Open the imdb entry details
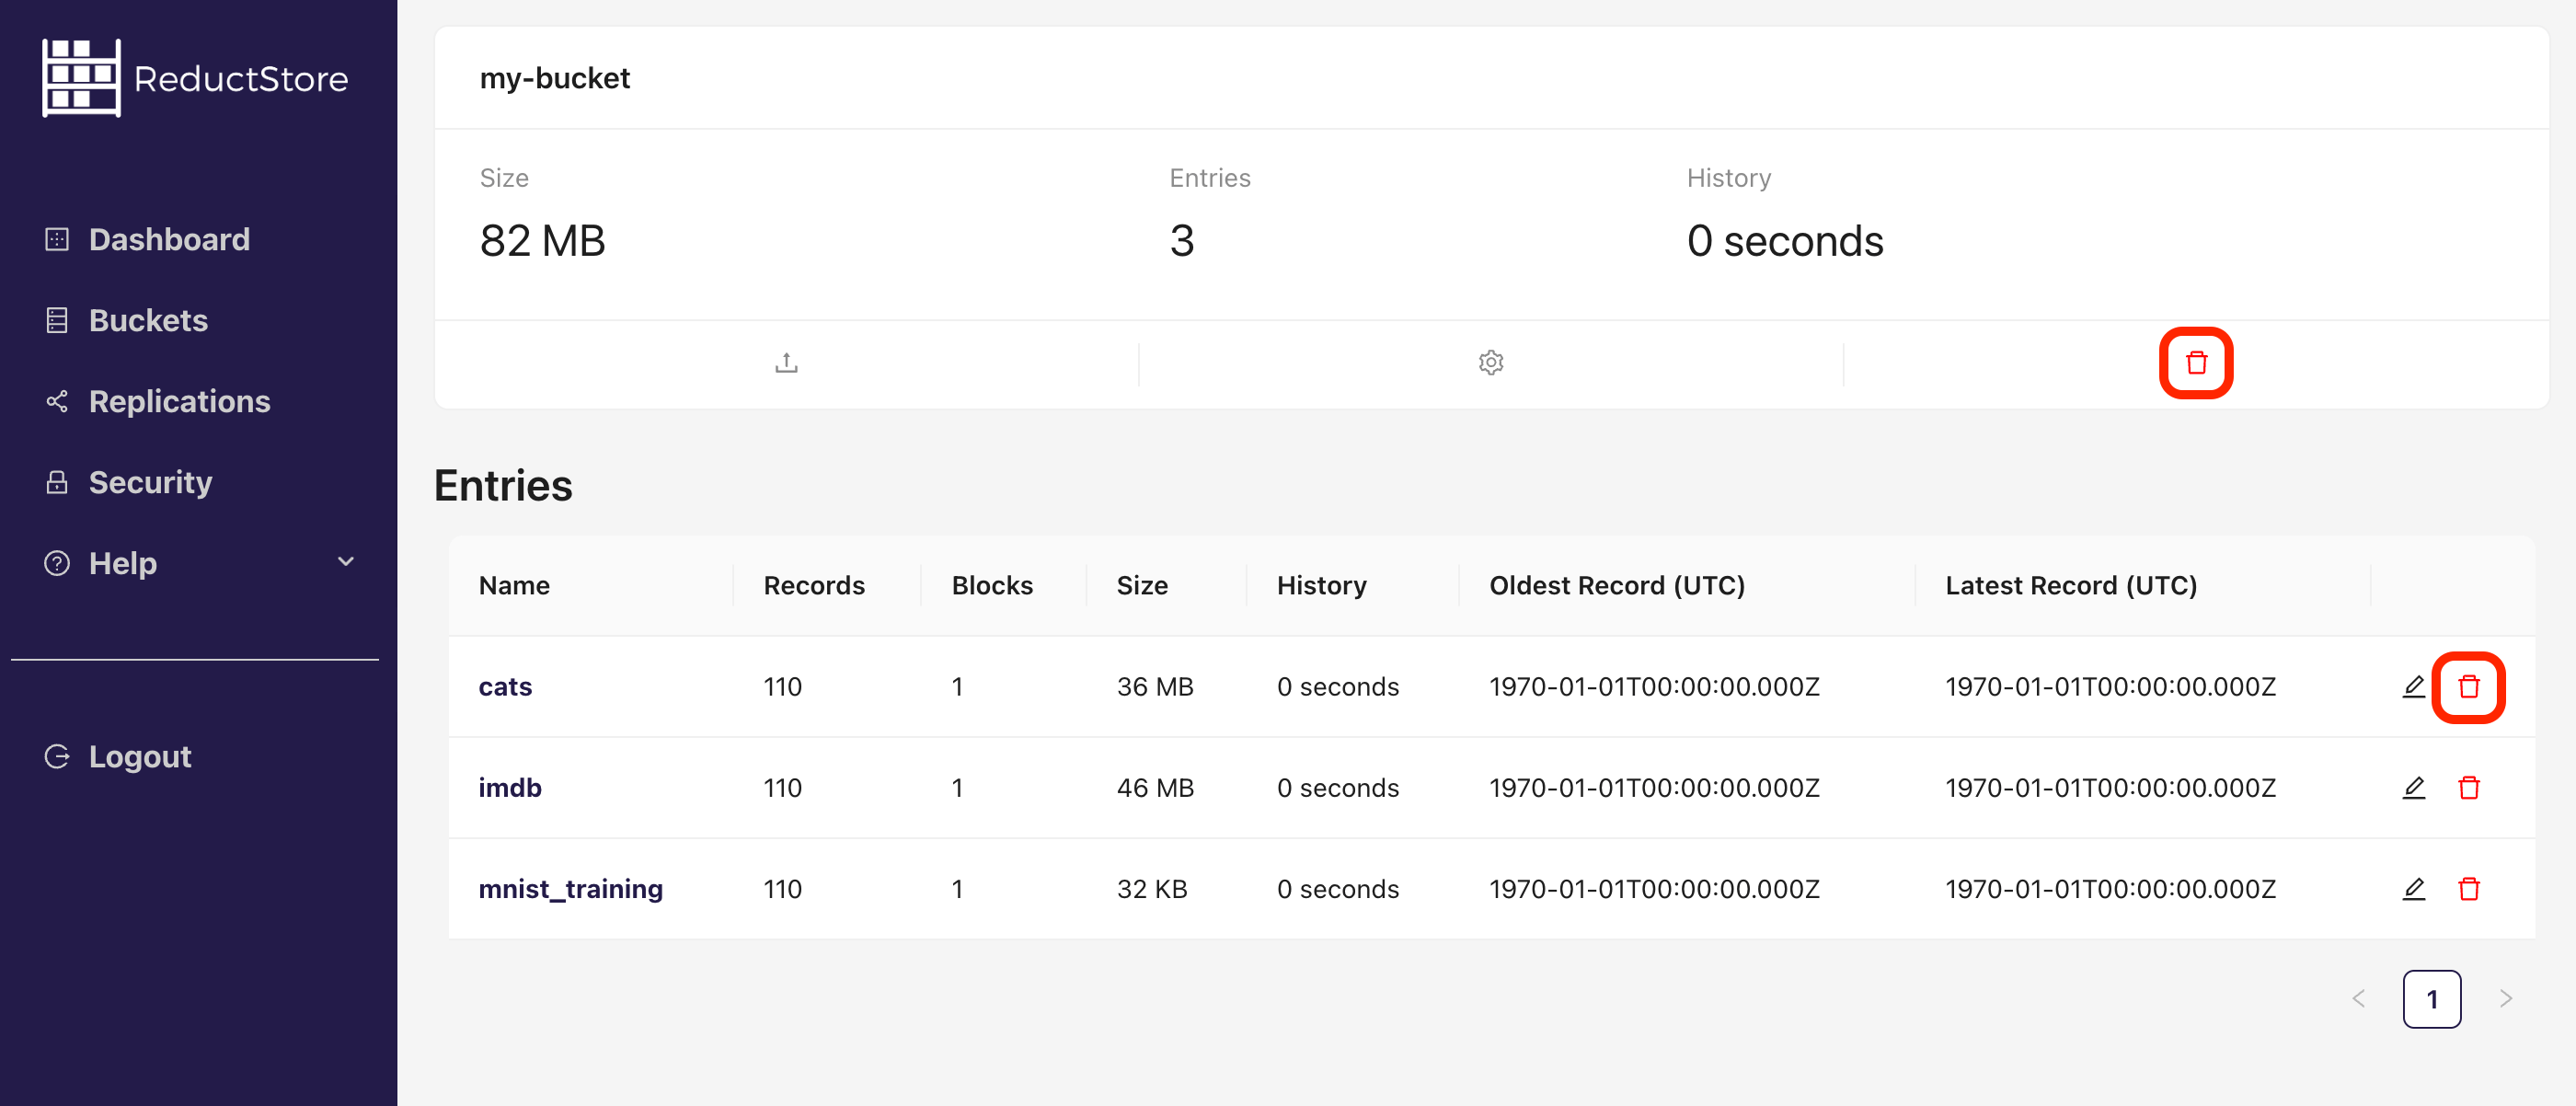2576x1106 pixels. 510,787
